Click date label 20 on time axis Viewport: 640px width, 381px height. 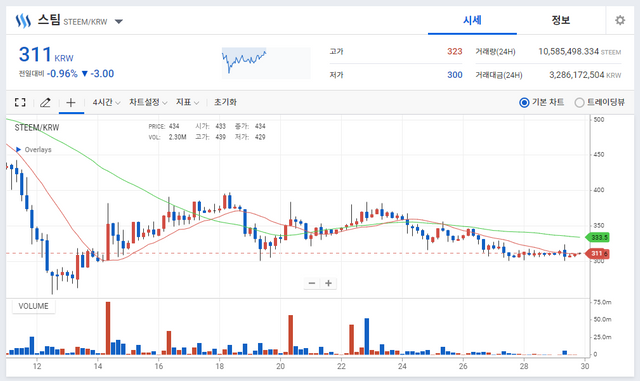pos(280,366)
